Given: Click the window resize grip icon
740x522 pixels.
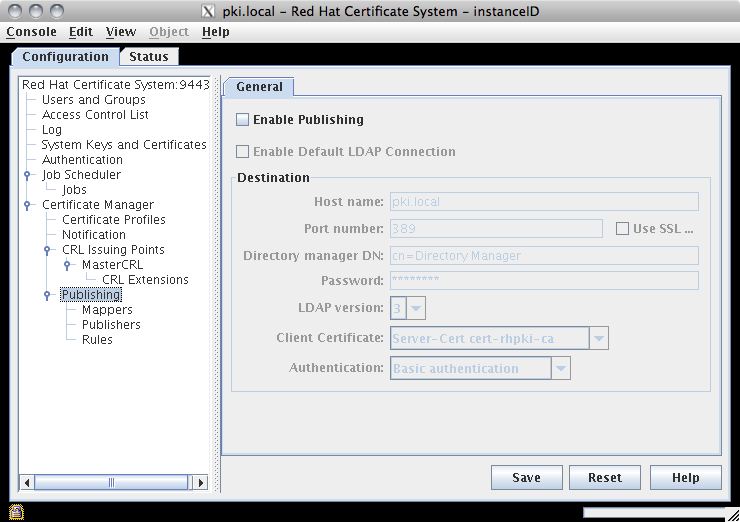Looking at the screenshot, I should [x=732, y=515].
